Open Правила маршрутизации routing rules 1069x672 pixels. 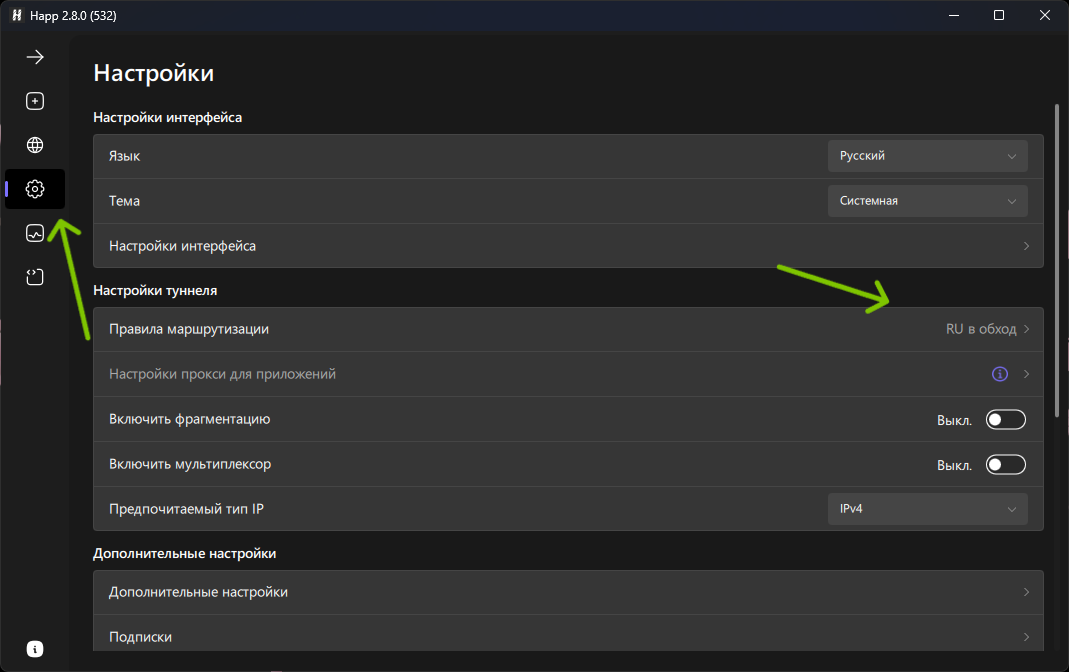point(567,329)
